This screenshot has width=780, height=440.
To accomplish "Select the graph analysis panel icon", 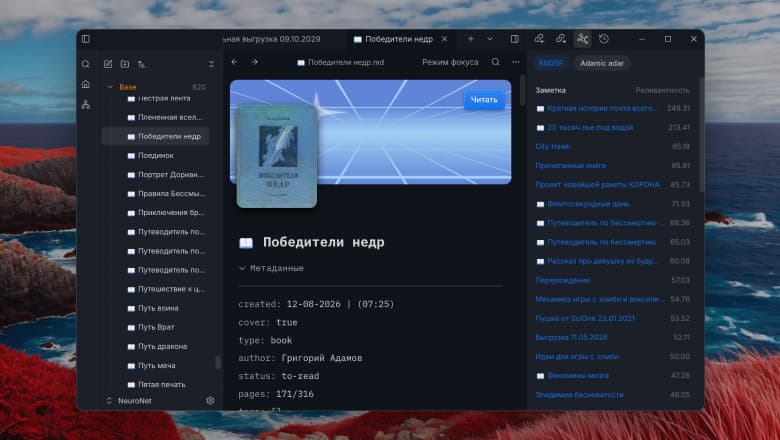I will point(583,39).
